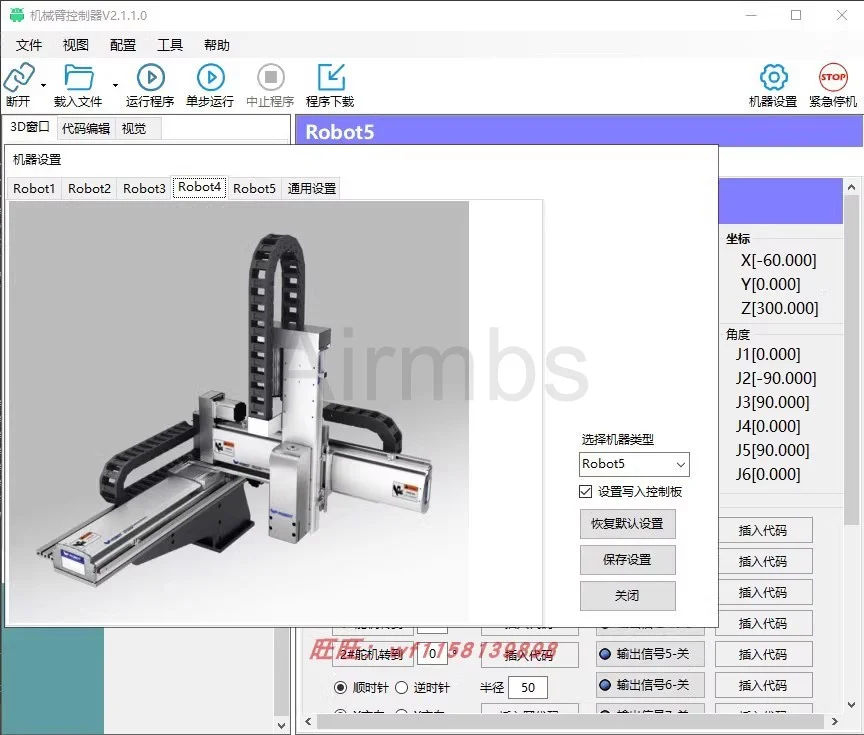The image size is (864, 735).
Task: Open the 工具 menu
Action: click(x=169, y=44)
